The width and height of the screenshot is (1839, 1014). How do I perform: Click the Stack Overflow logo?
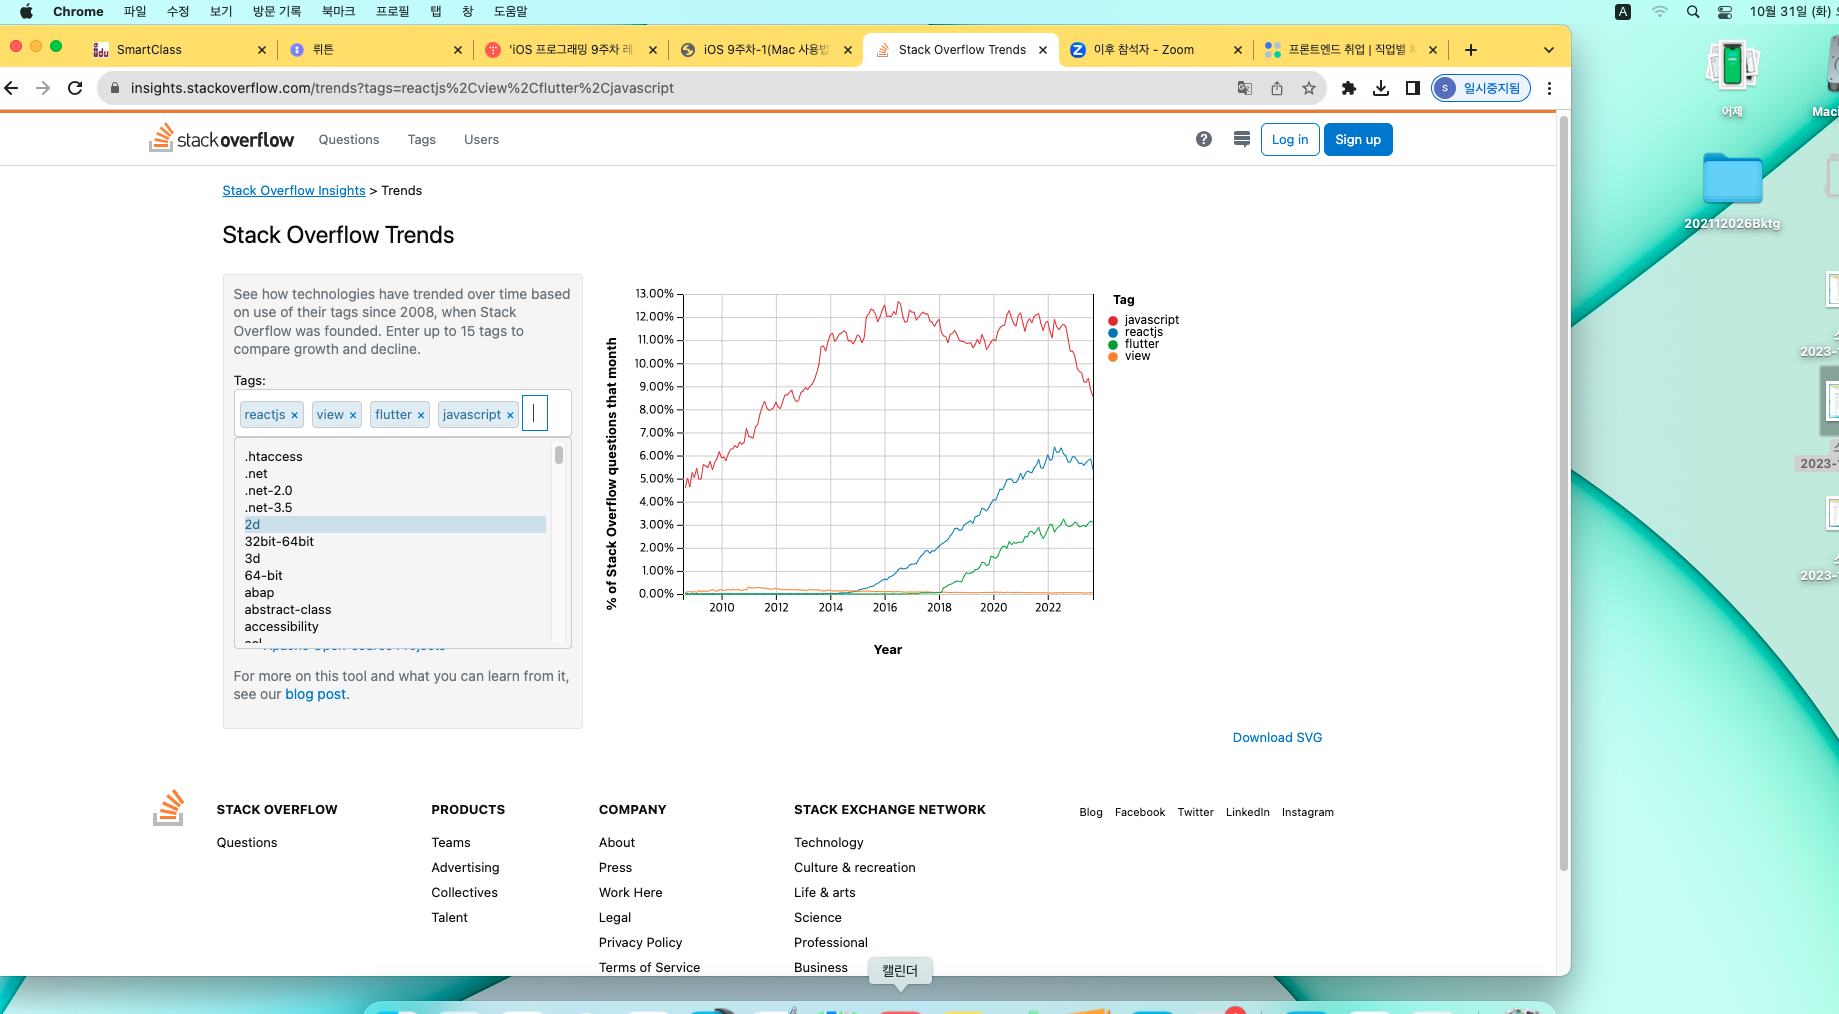point(221,139)
